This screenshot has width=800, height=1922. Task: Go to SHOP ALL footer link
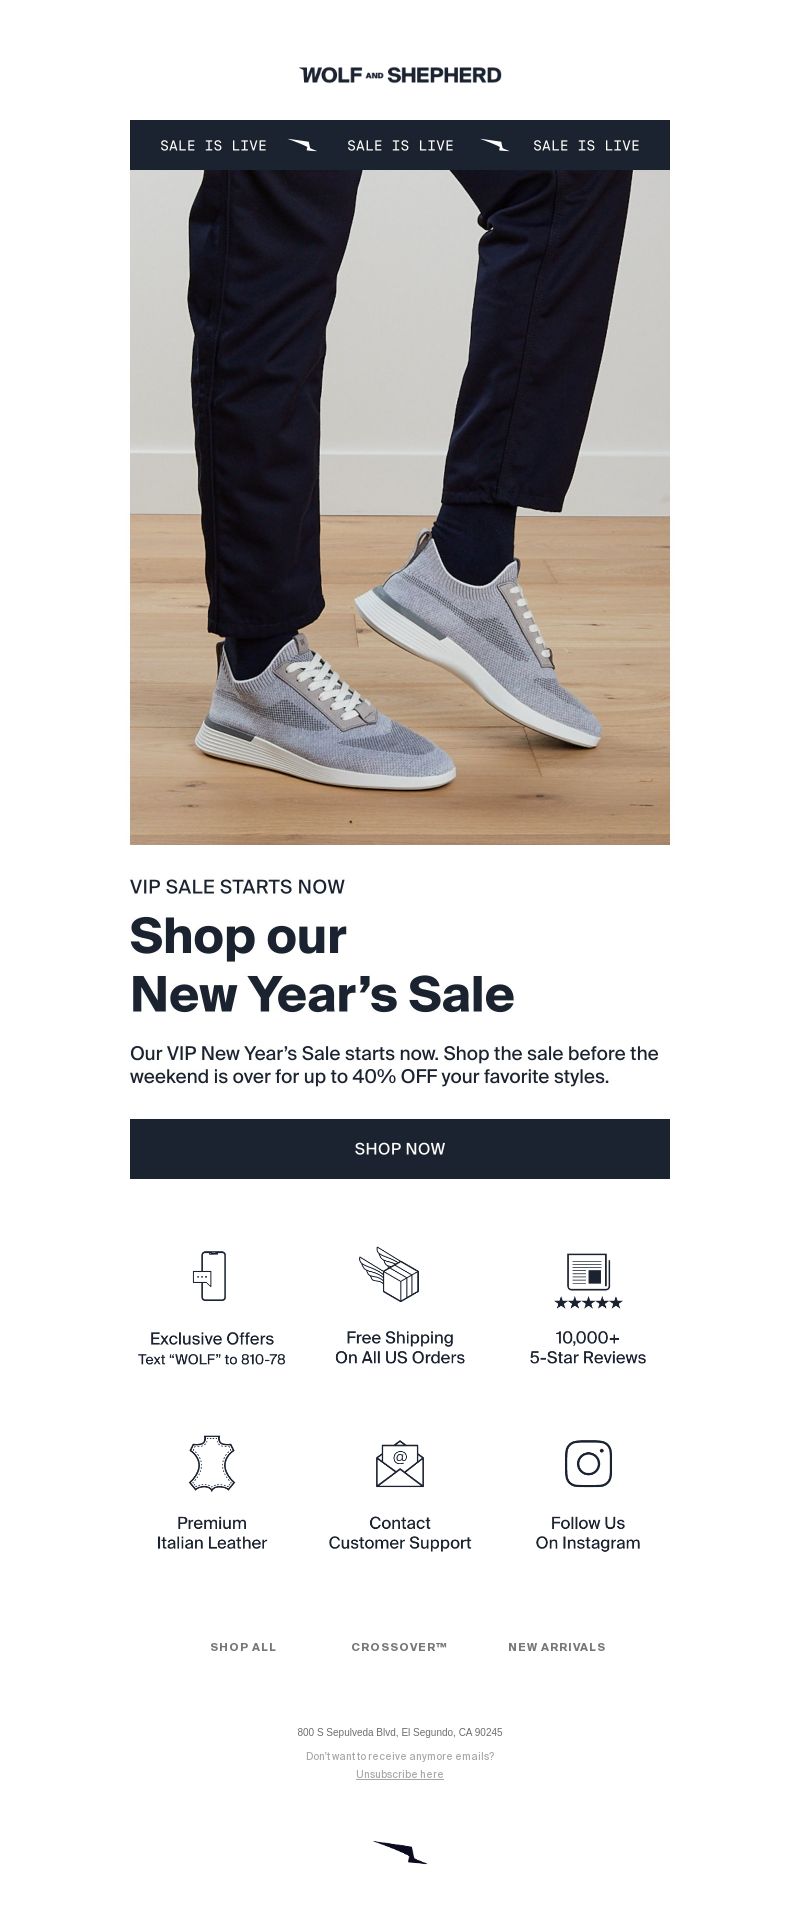coord(243,1647)
